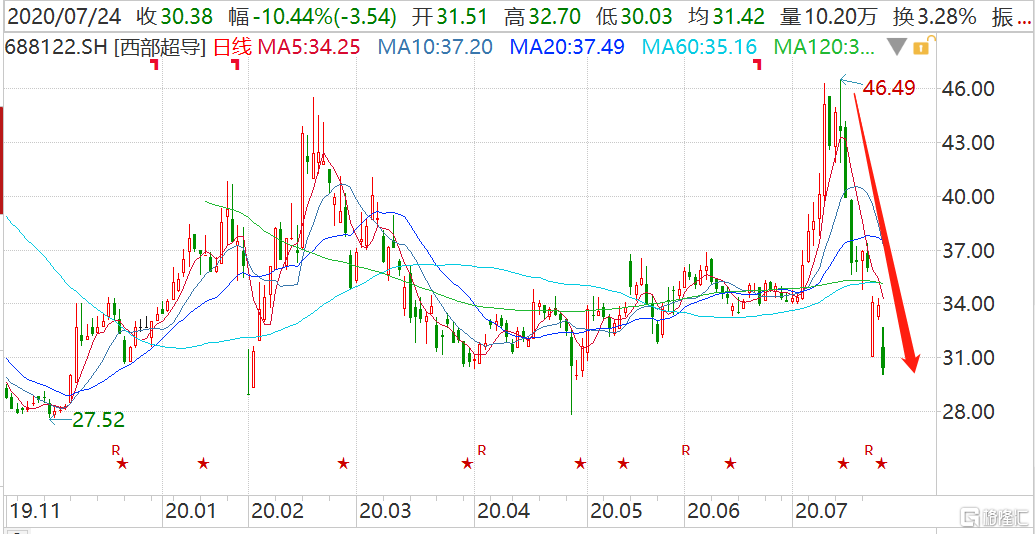Select the MA5:34.25 indicator label
This screenshot has height=534, width=1035.
[x=308, y=47]
